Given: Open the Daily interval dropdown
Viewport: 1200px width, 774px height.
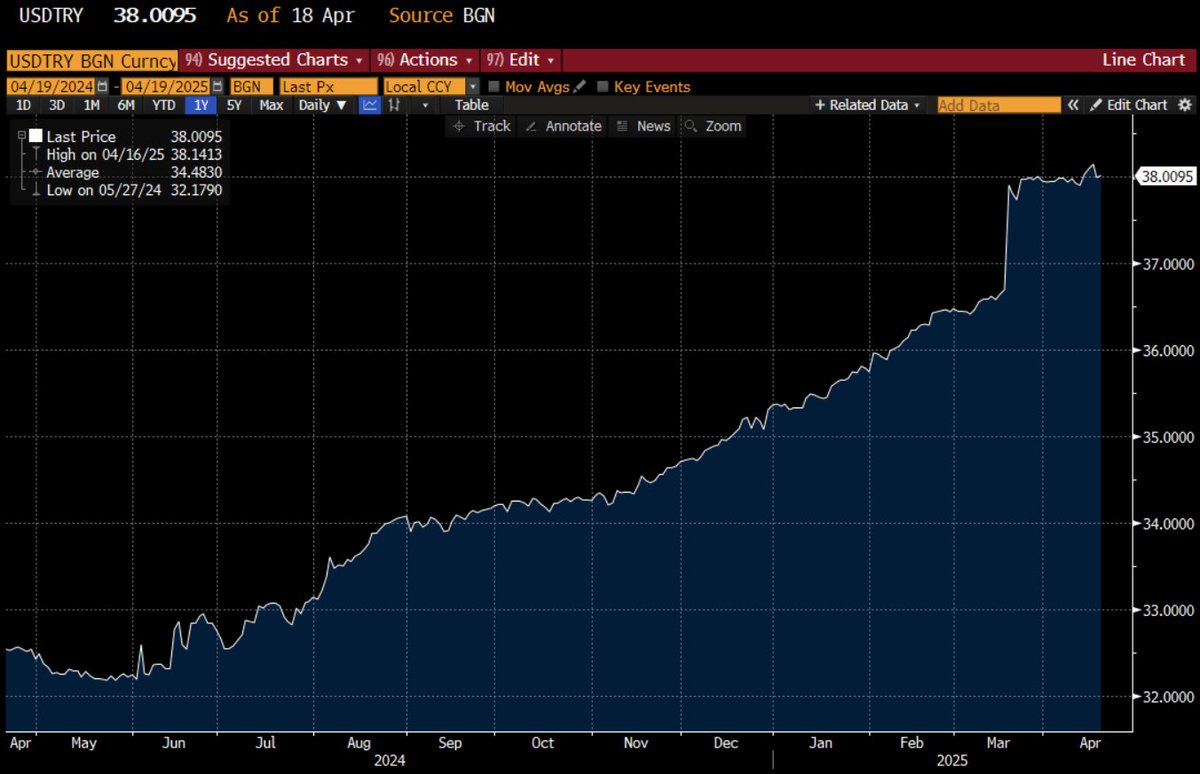Looking at the screenshot, I should [322, 105].
